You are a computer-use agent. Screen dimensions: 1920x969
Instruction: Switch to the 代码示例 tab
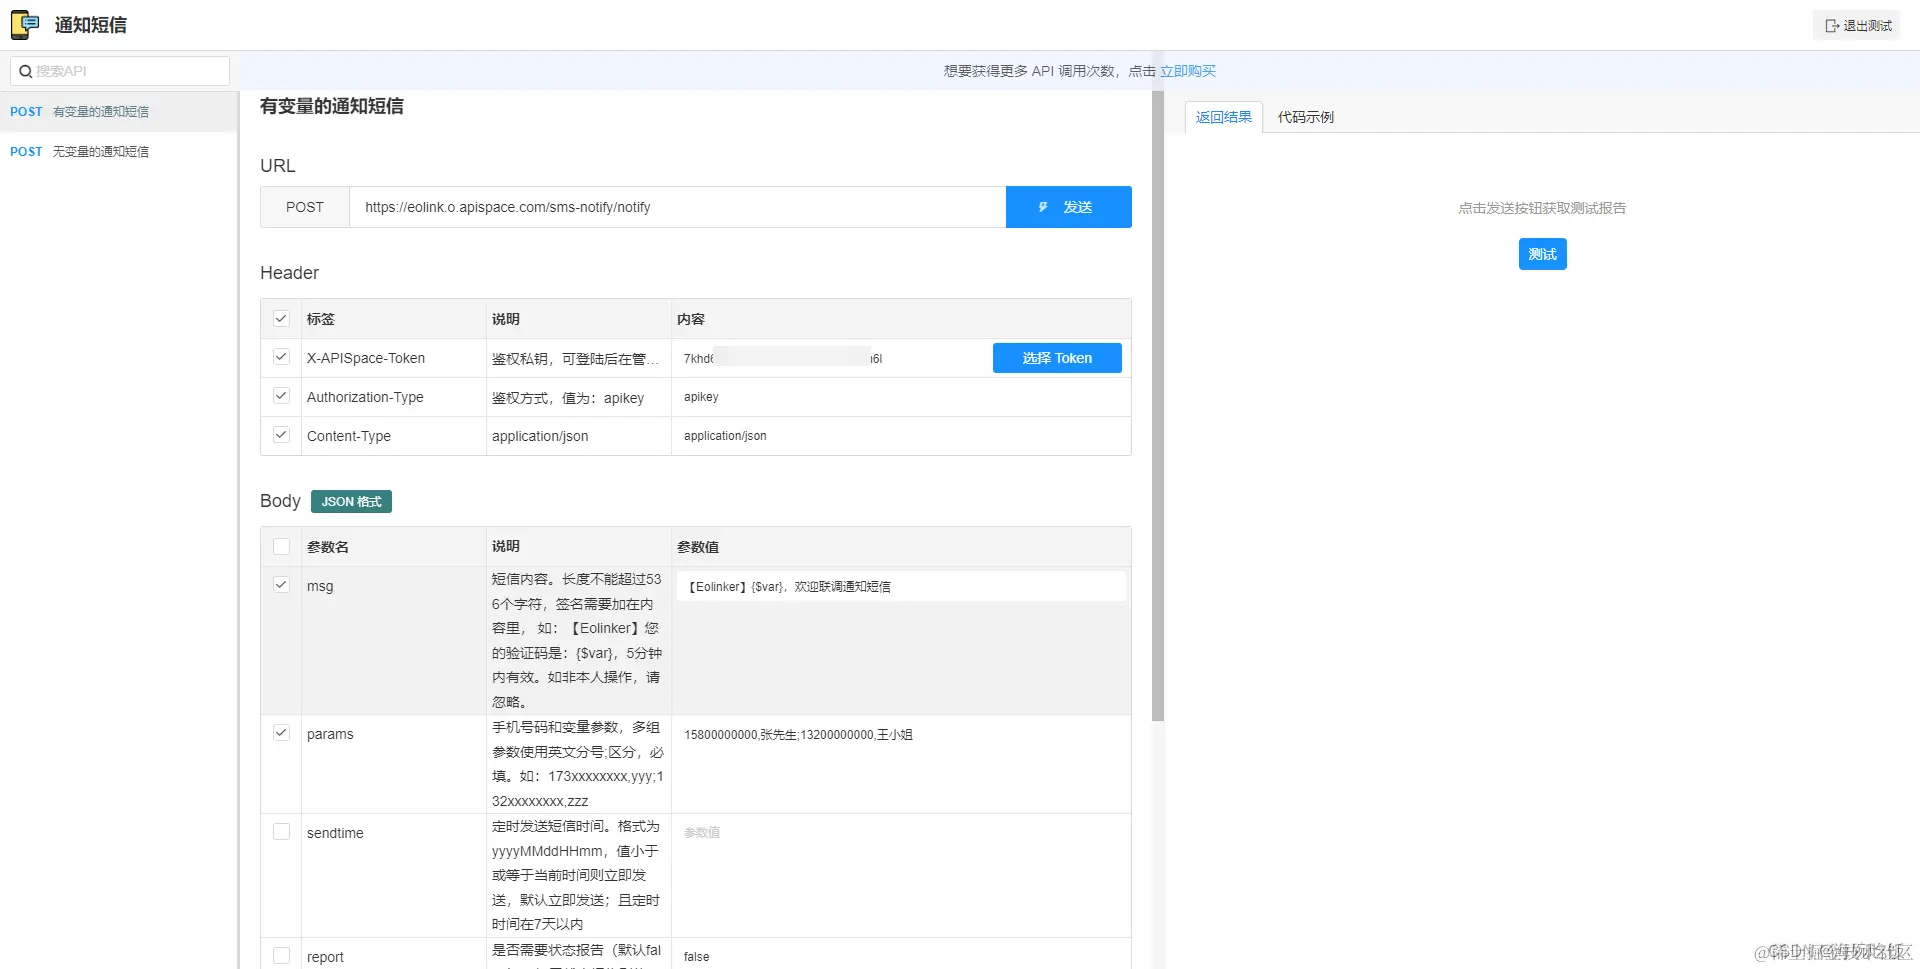[1305, 117]
